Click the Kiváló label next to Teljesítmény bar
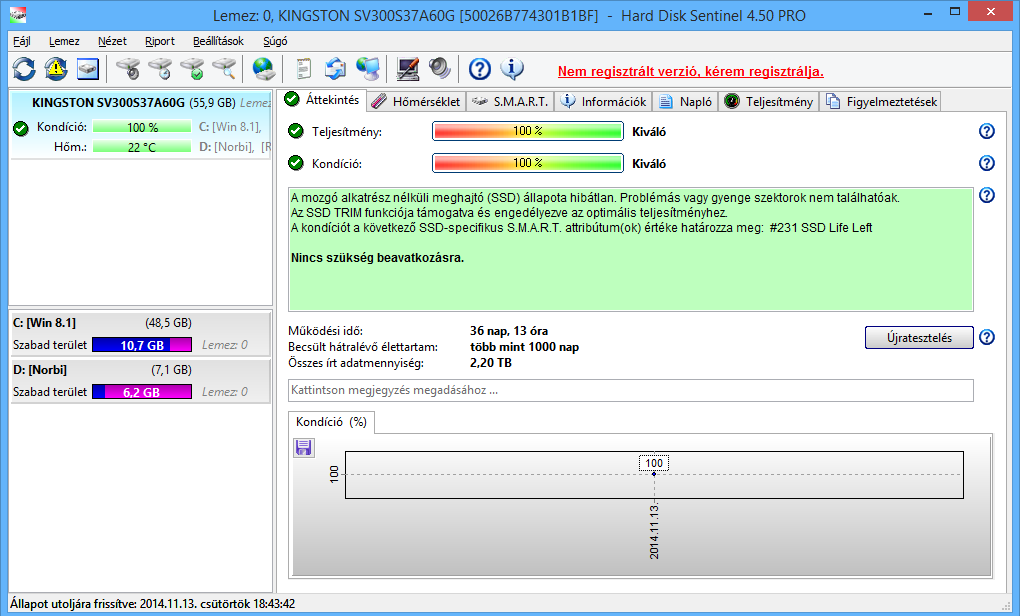 [x=649, y=132]
